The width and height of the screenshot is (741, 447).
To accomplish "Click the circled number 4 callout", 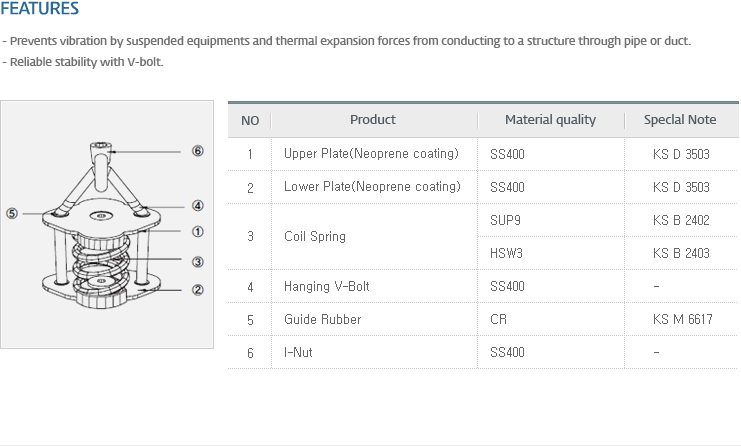I will click(x=198, y=206).
